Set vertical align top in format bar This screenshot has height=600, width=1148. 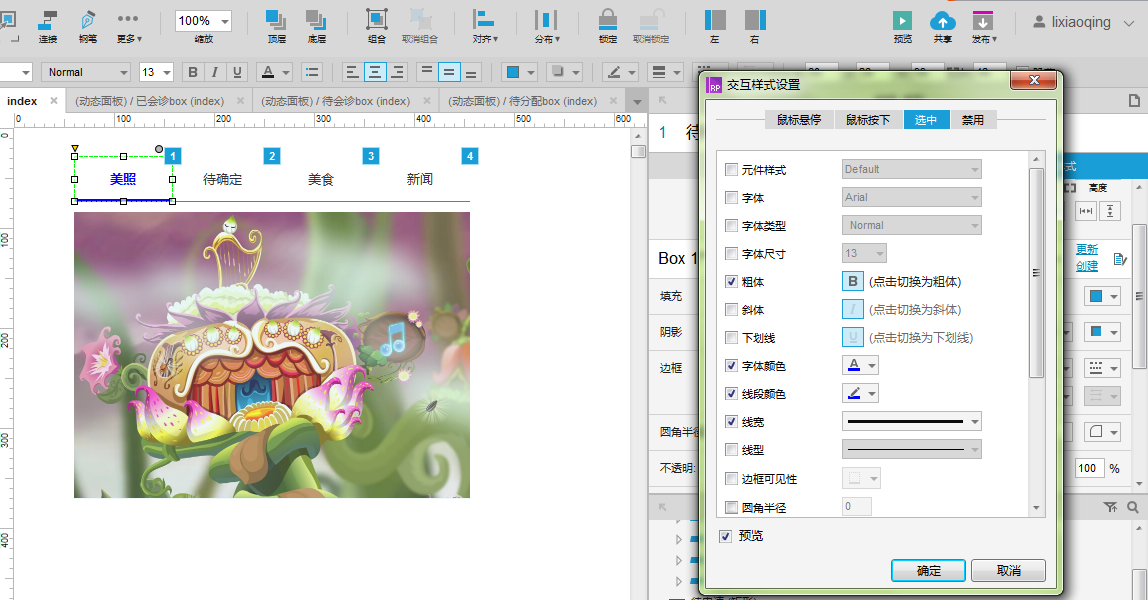(426, 72)
